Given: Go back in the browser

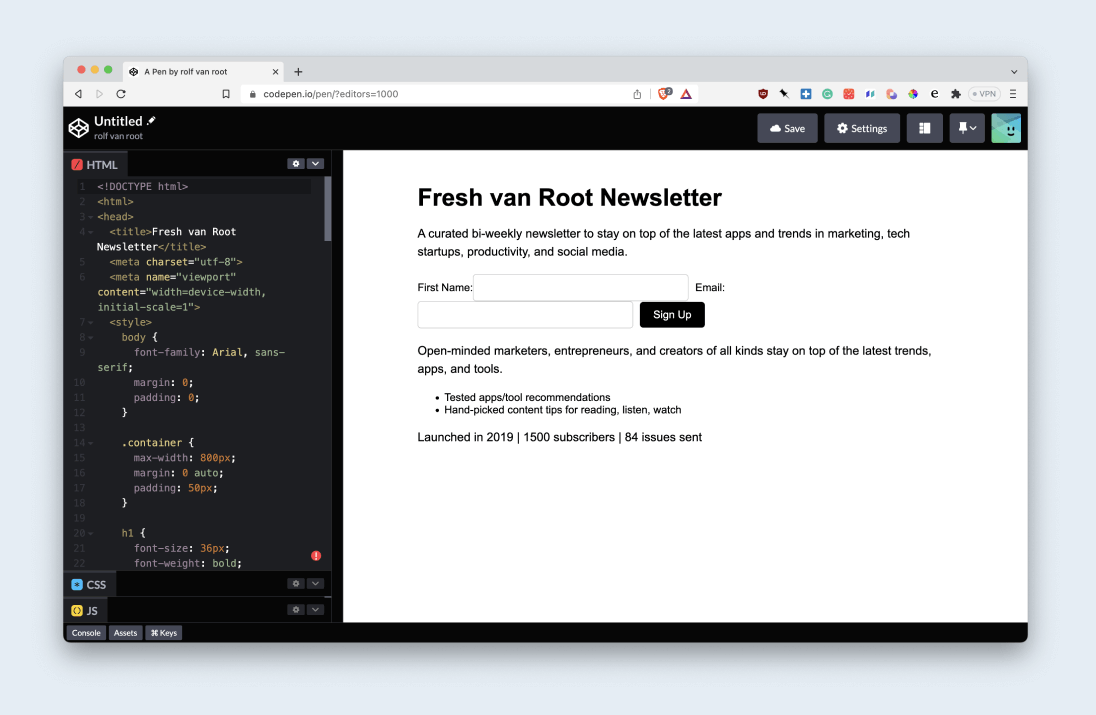Looking at the screenshot, I should 78,94.
